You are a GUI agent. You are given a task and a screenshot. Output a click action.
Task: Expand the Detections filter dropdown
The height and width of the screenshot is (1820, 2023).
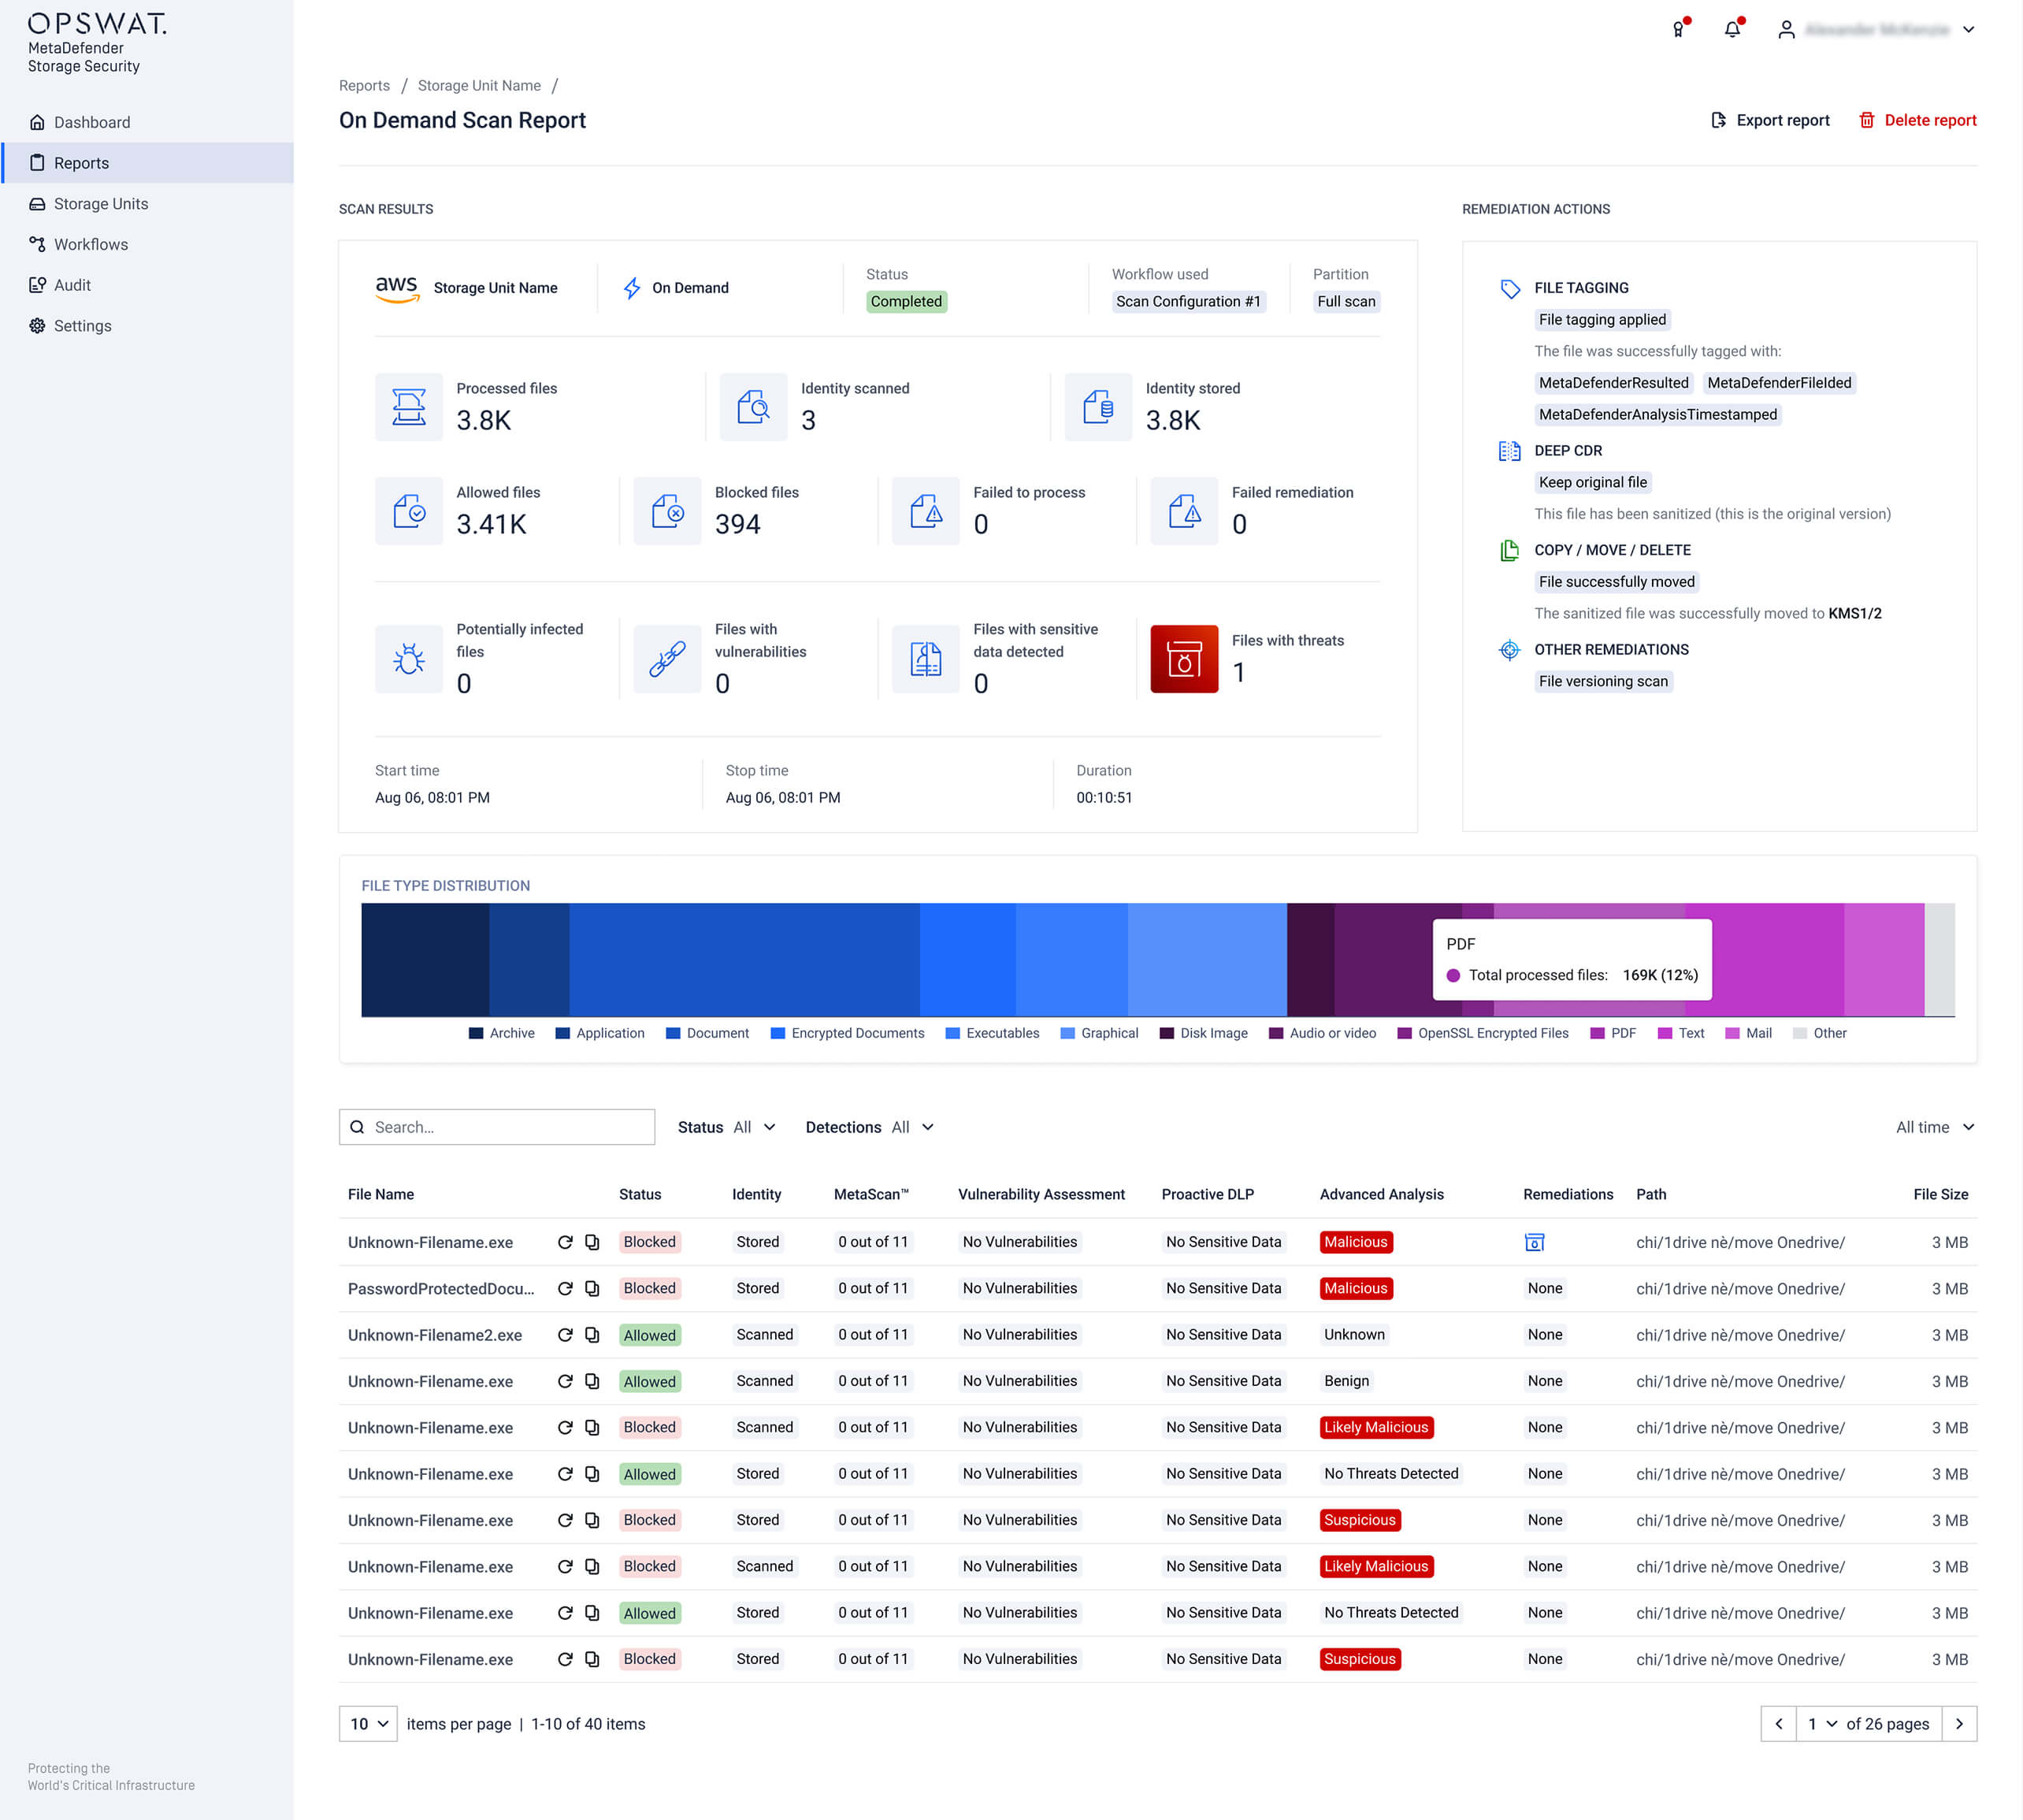[869, 1127]
